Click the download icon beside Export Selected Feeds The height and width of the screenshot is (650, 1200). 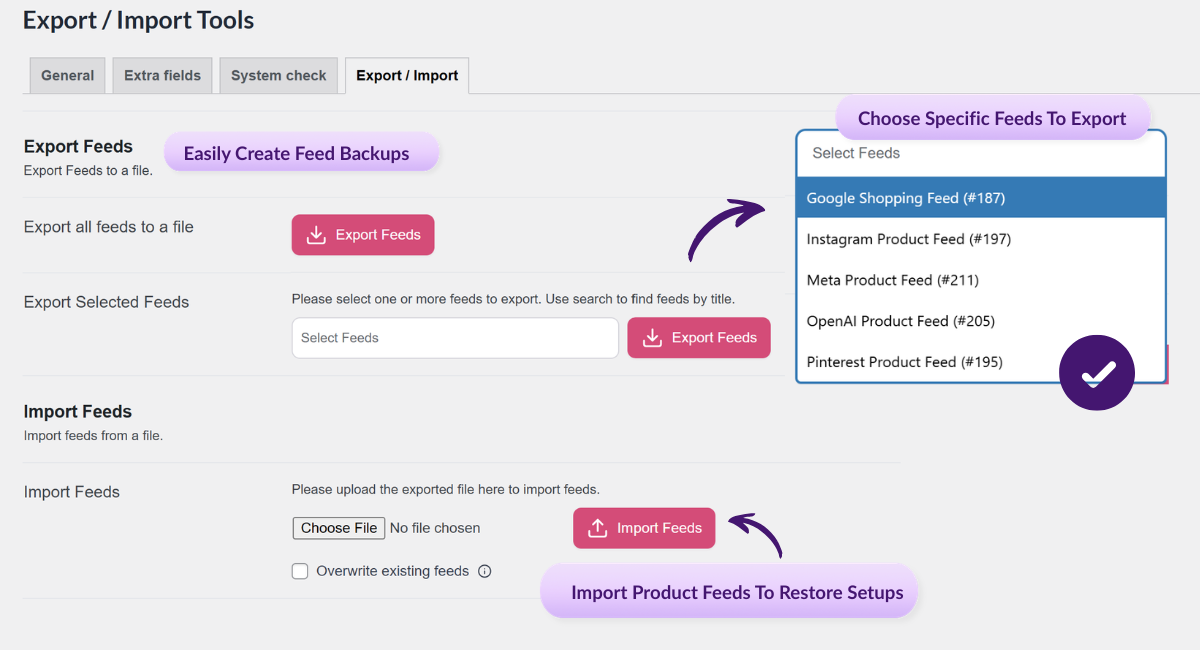pyautogui.click(x=653, y=337)
